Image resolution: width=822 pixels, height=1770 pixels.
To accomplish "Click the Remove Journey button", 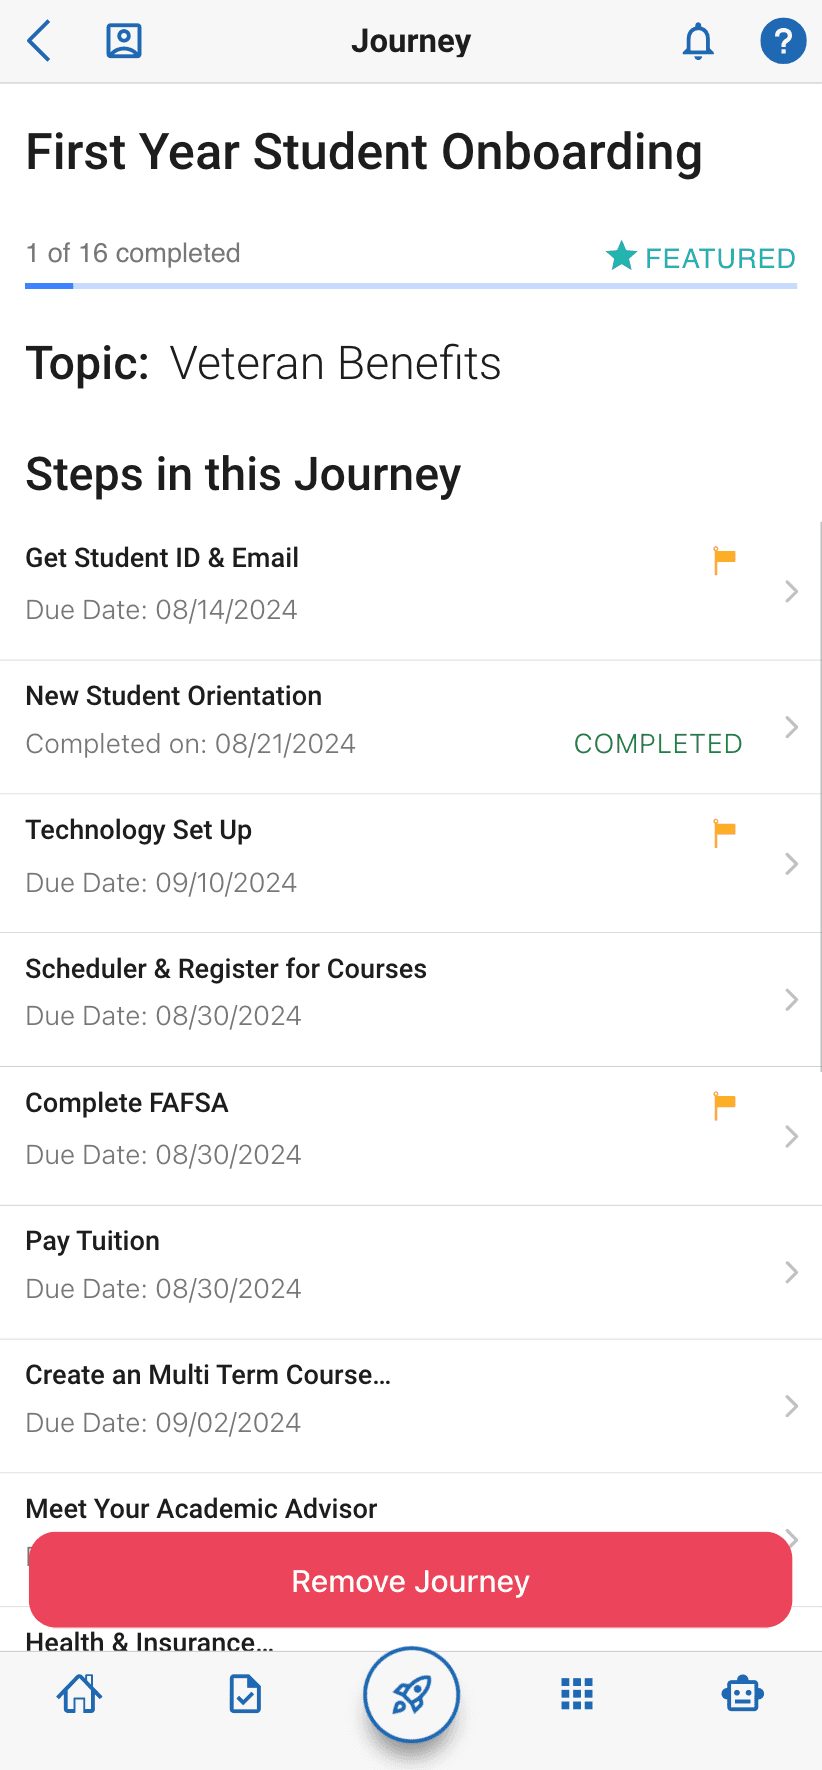I will click(x=410, y=1580).
